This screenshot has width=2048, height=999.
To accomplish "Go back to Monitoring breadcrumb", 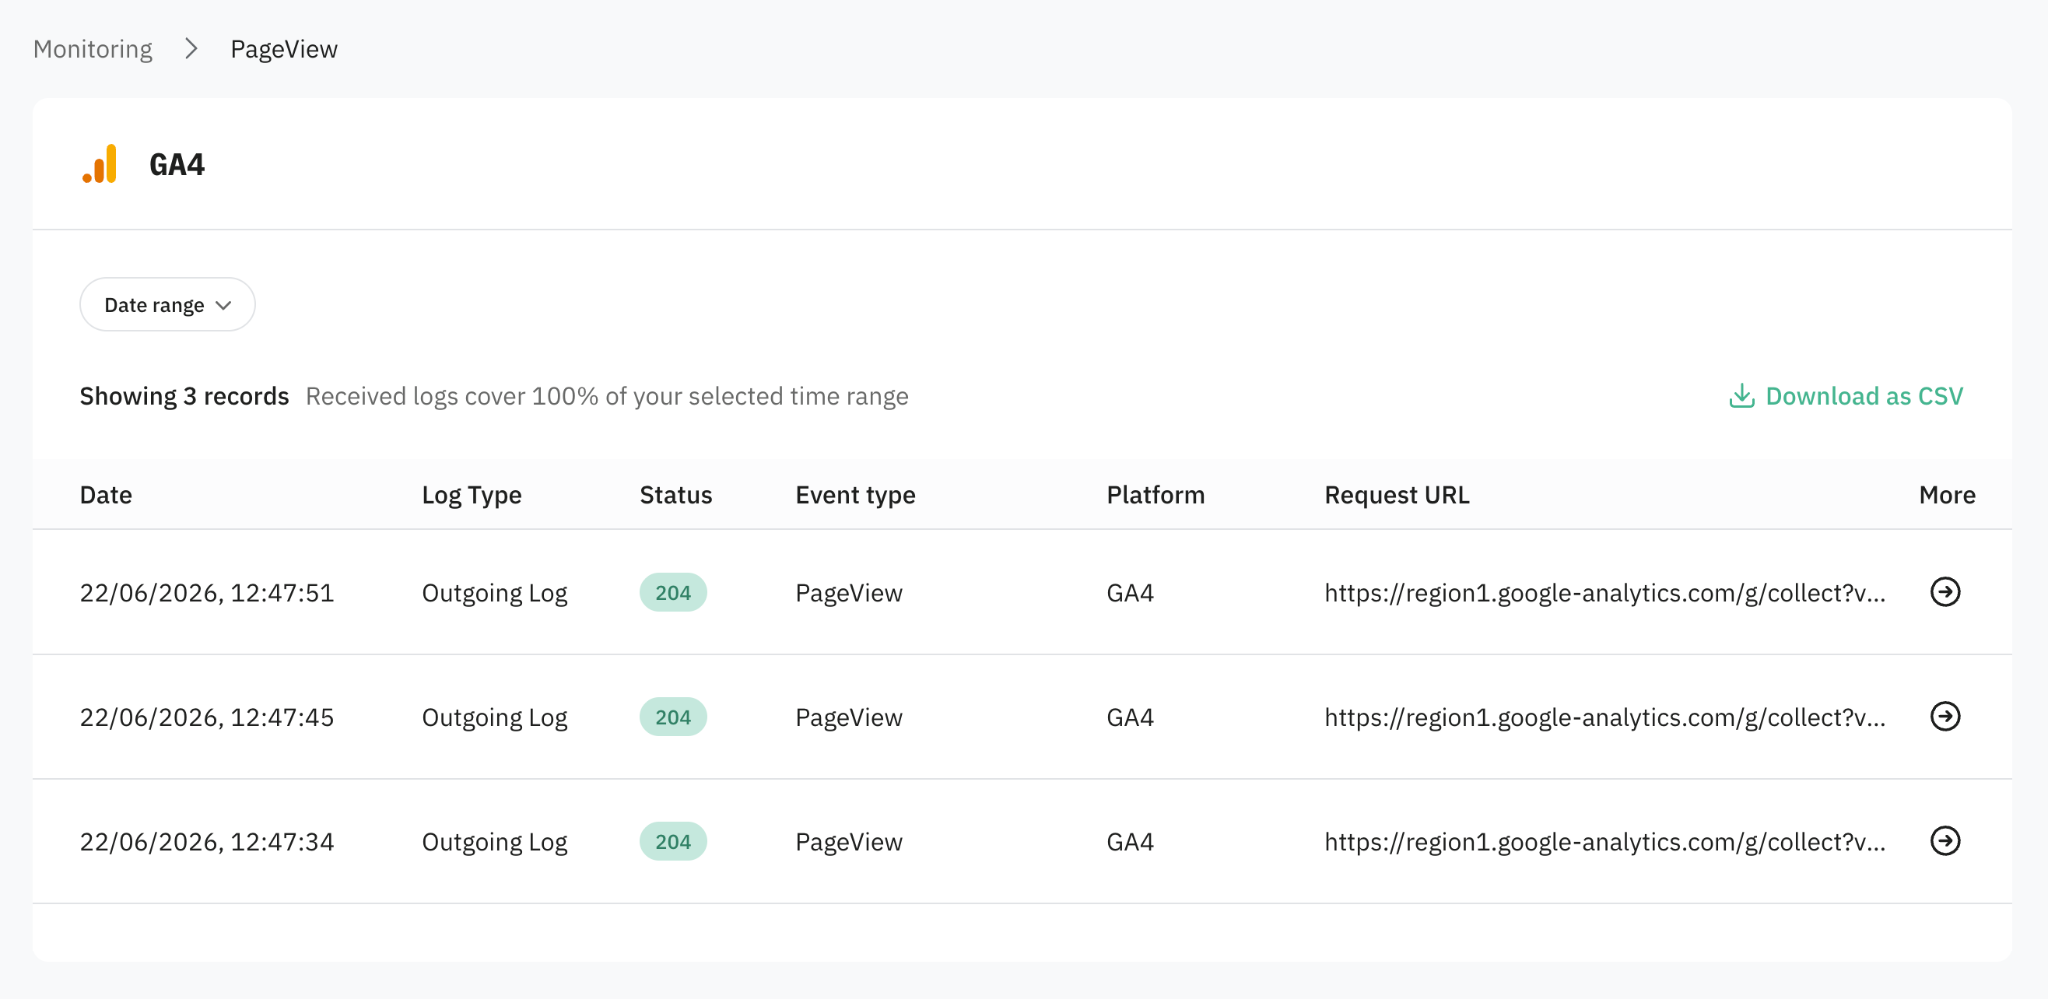I will (x=93, y=49).
